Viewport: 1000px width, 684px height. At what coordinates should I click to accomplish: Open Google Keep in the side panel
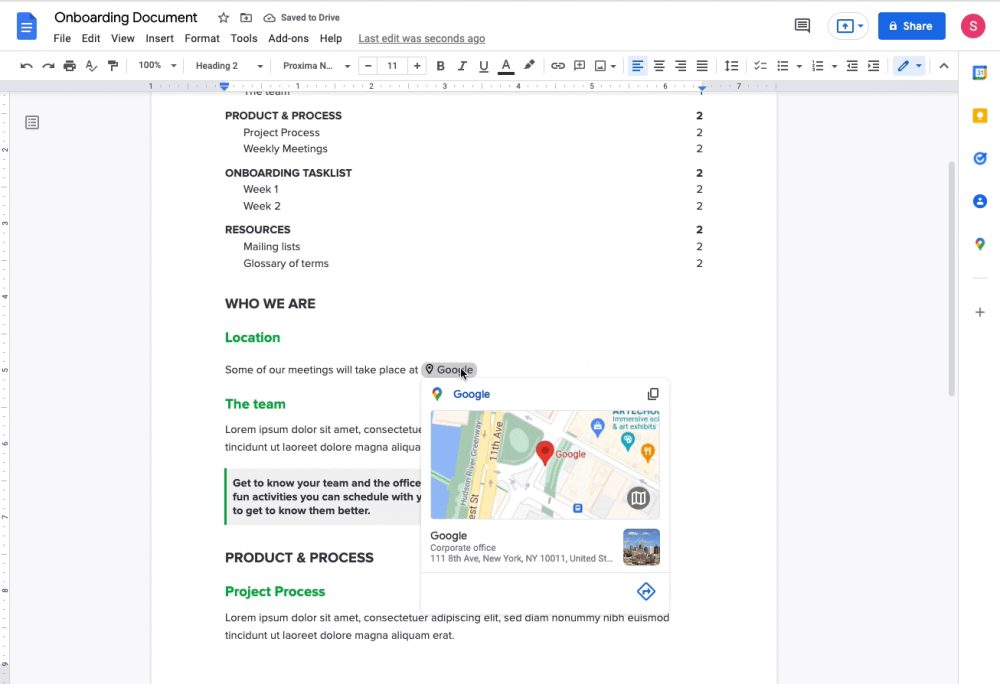point(980,115)
